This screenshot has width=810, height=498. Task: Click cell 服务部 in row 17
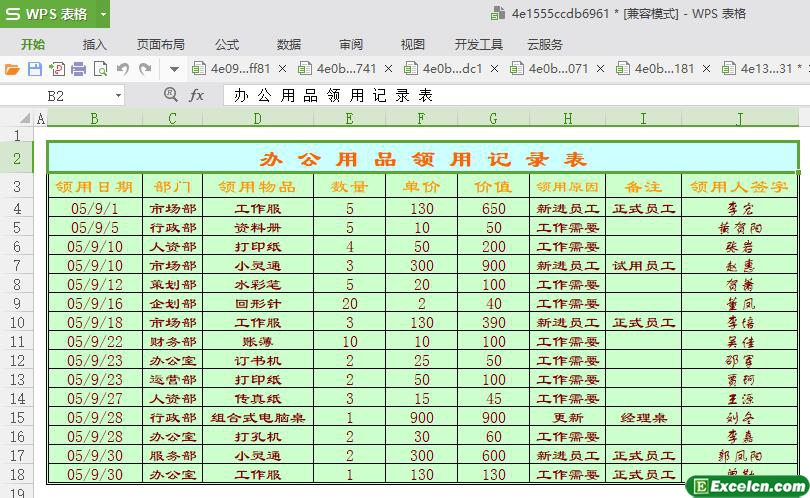[x=173, y=456]
